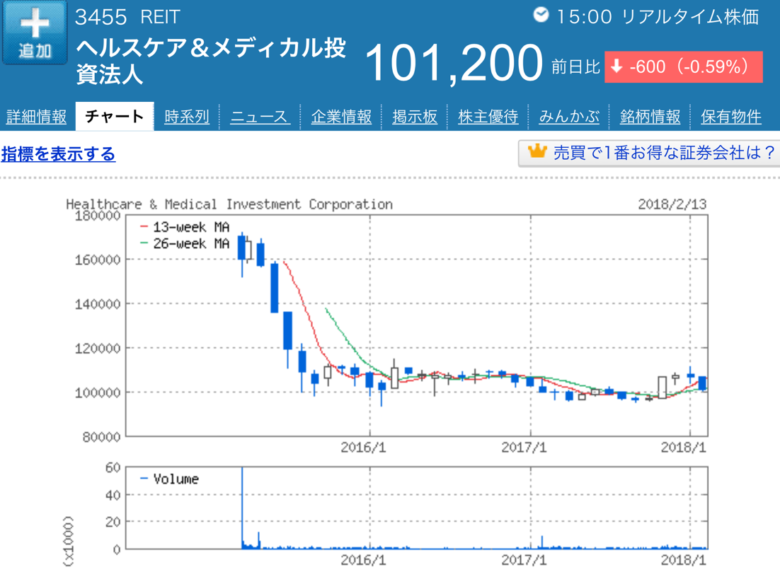780x570 pixels.
Task: Click the red down-arrow in price change badge
Action: point(616,66)
